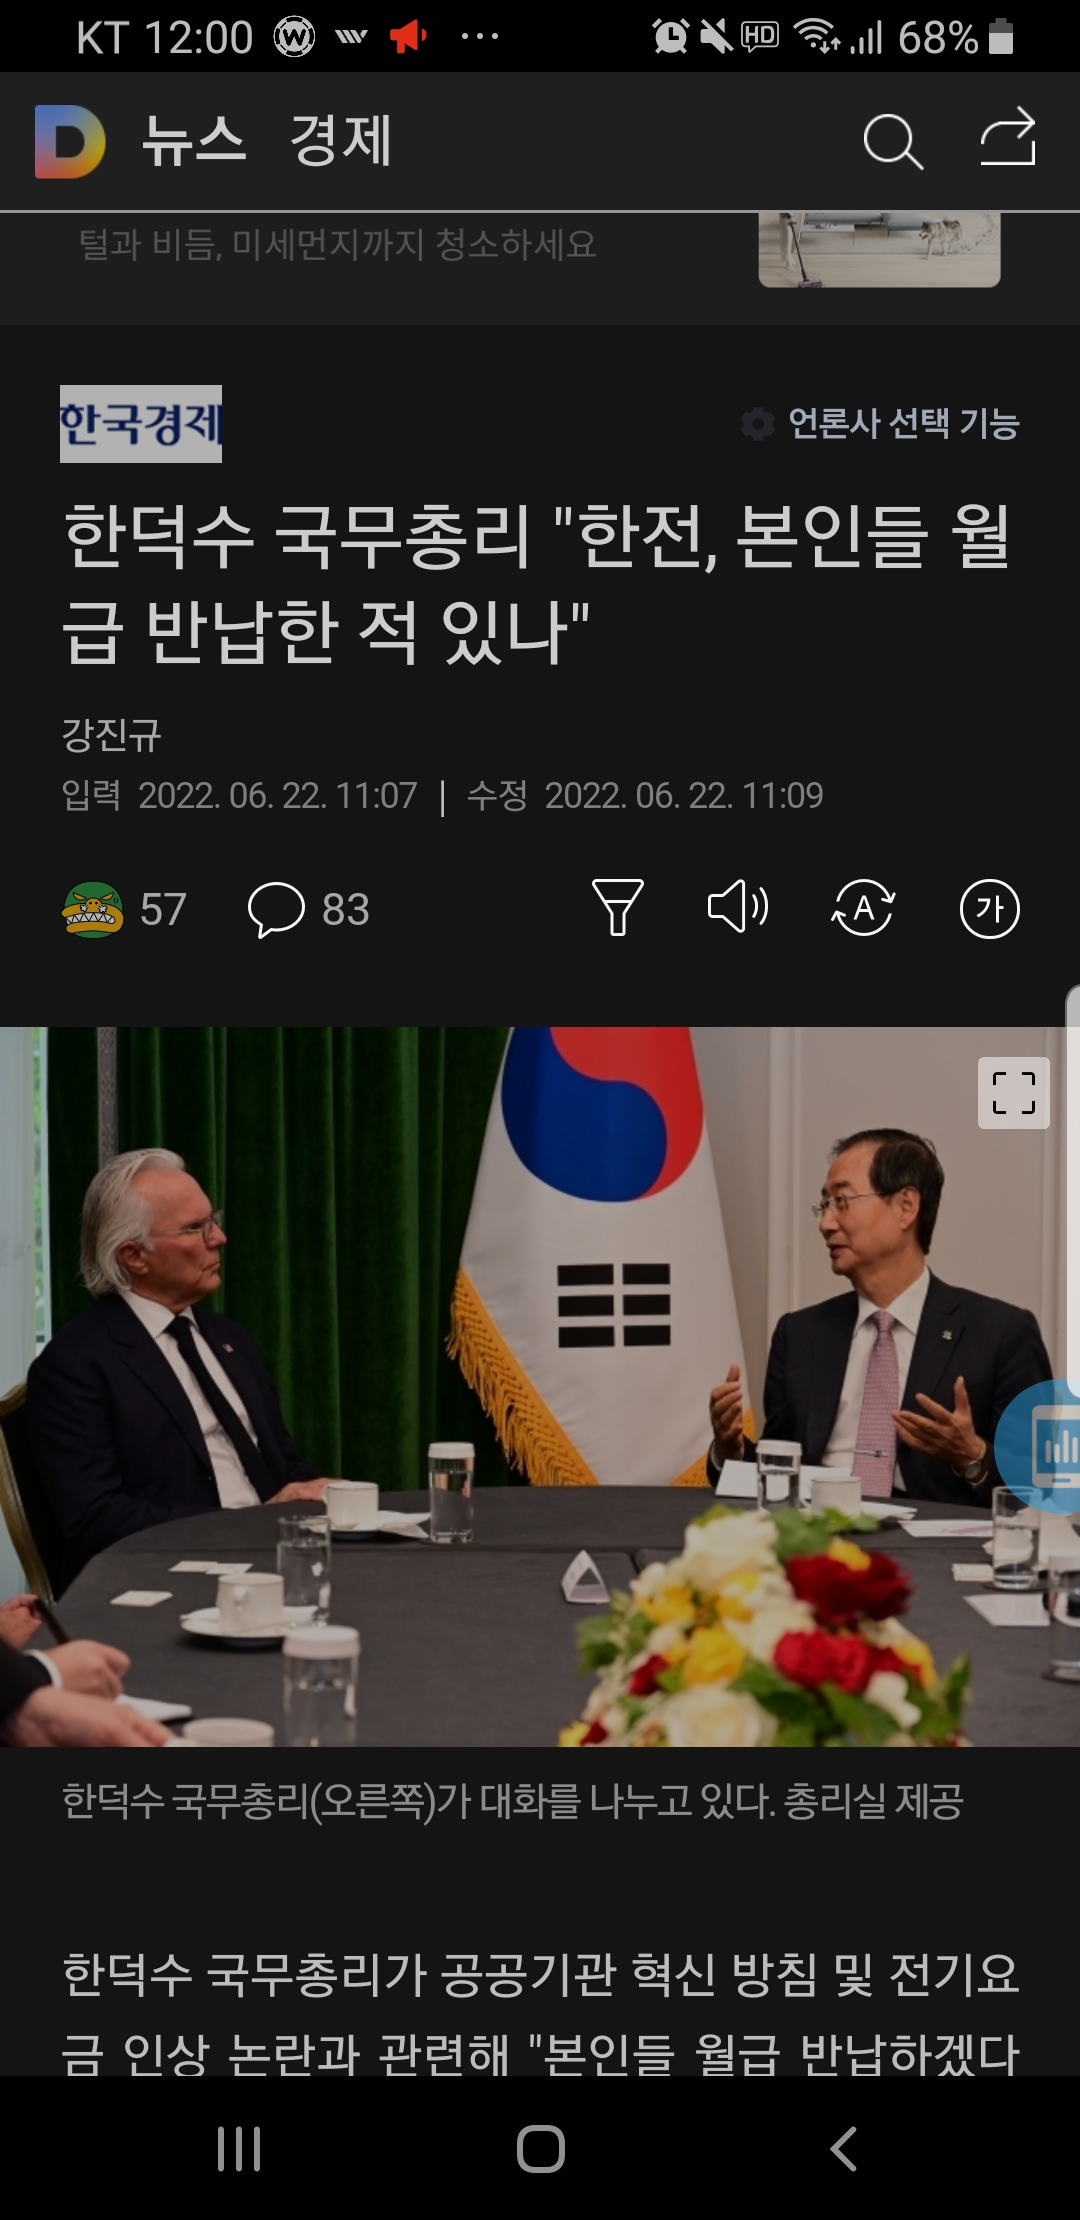Open 언론사 선택 기능 settings
The height and width of the screenshot is (2220, 1080).
tap(880, 424)
